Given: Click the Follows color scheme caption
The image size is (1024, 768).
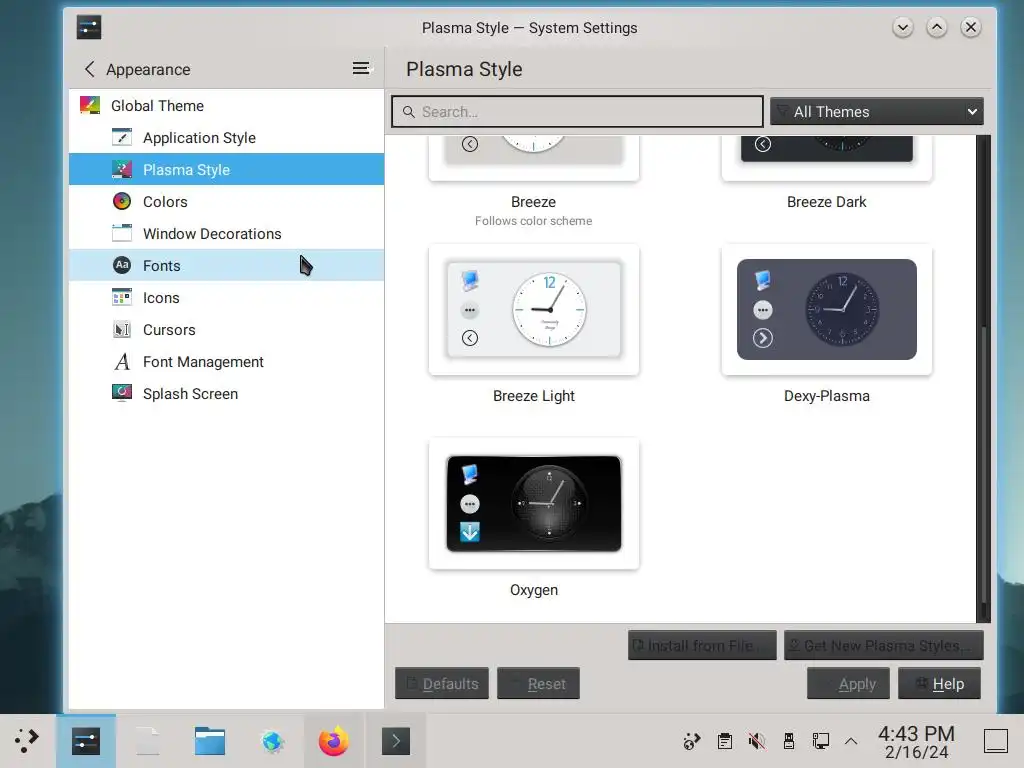Looking at the screenshot, I should pos(534,221).
